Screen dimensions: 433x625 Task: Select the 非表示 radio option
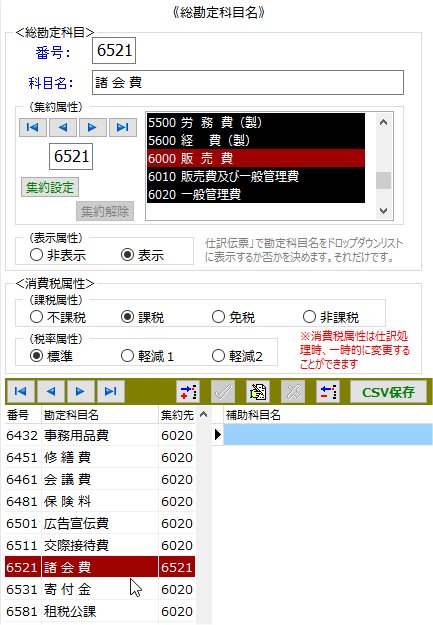[x=58, y=255]
